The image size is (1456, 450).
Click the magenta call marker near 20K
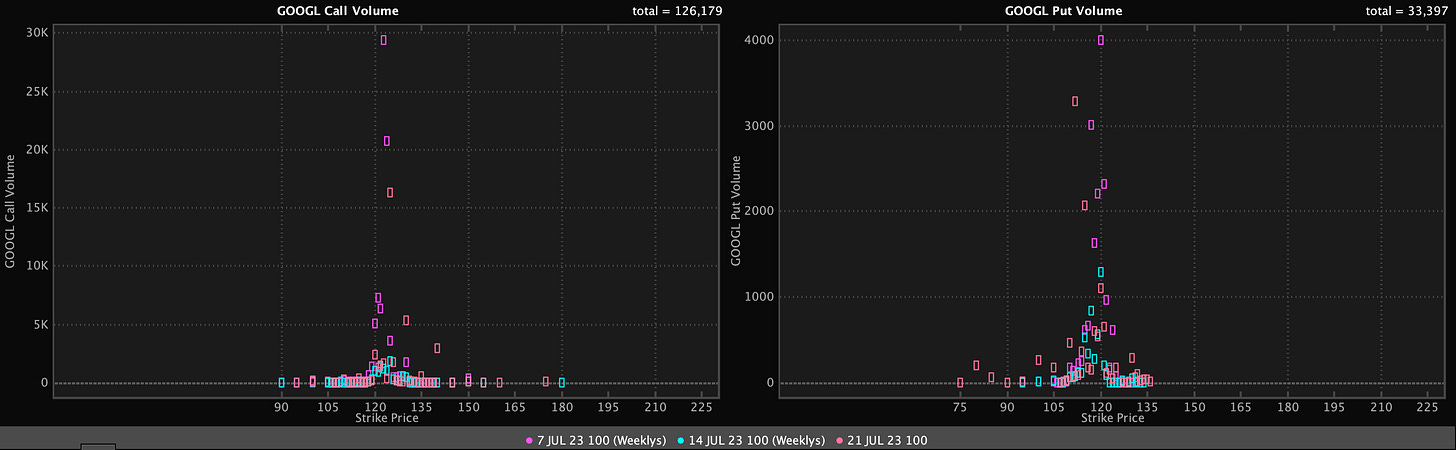pyautogui.click(x=387, y=141)
